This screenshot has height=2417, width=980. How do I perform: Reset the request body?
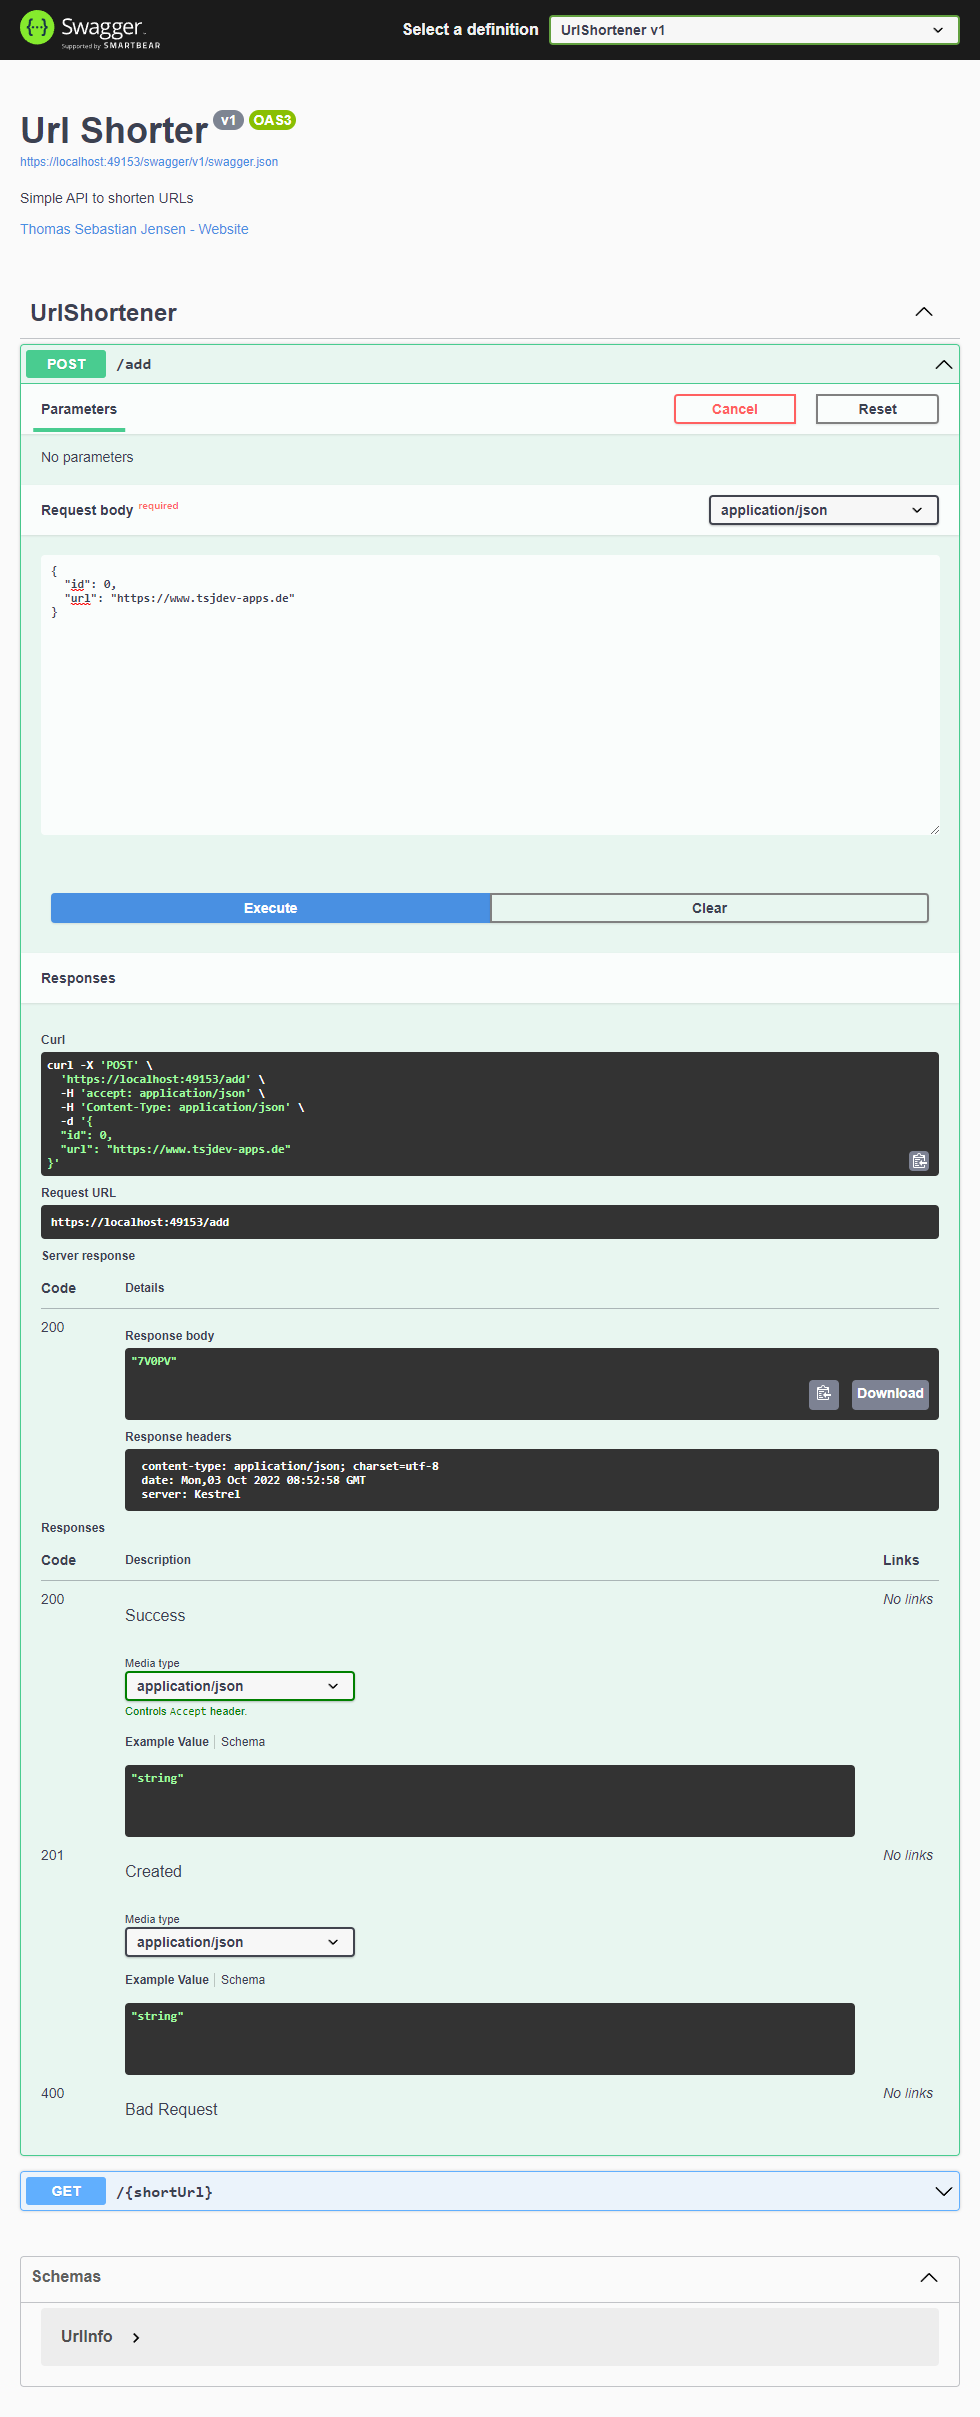pos(876,409)
